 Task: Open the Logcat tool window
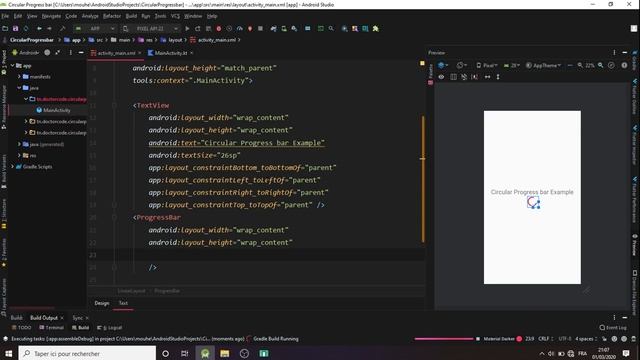click(x=109, y=328)
